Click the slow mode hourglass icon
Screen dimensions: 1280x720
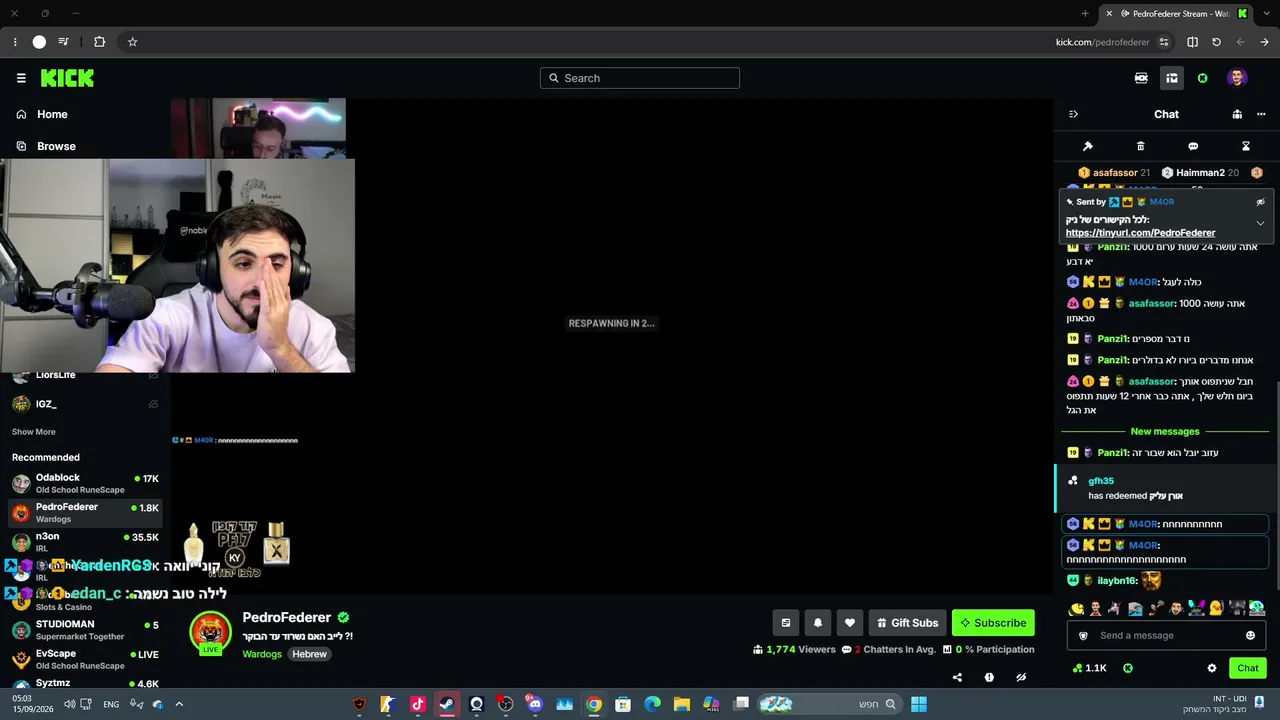[1246, 146]
